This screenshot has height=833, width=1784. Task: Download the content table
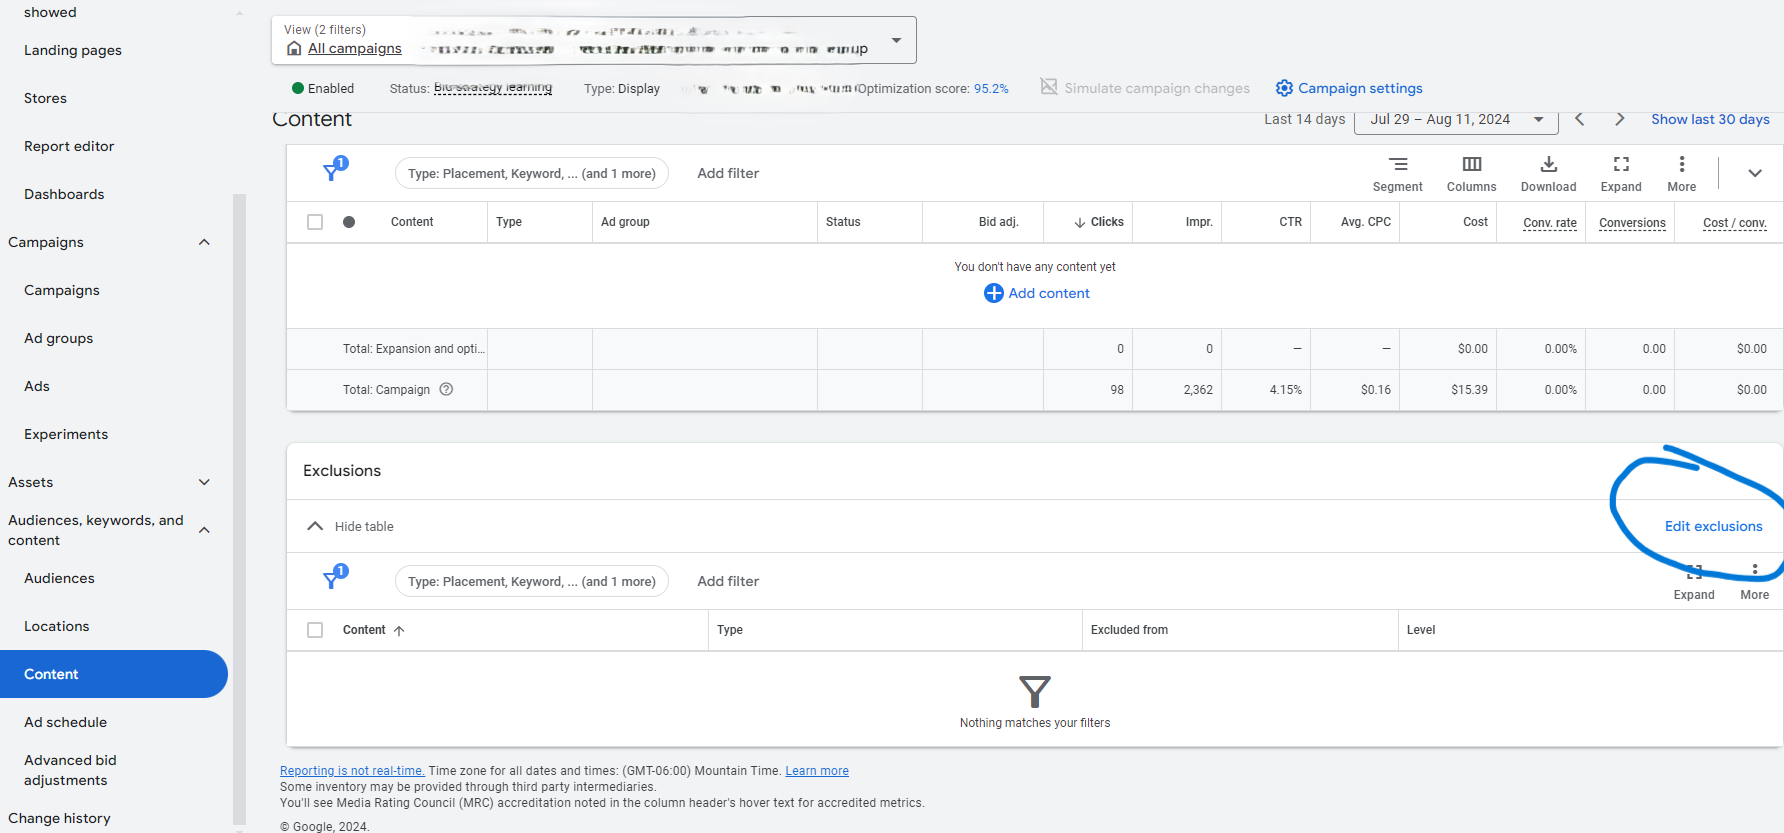pyautogui.click(x=1548, y=173)
